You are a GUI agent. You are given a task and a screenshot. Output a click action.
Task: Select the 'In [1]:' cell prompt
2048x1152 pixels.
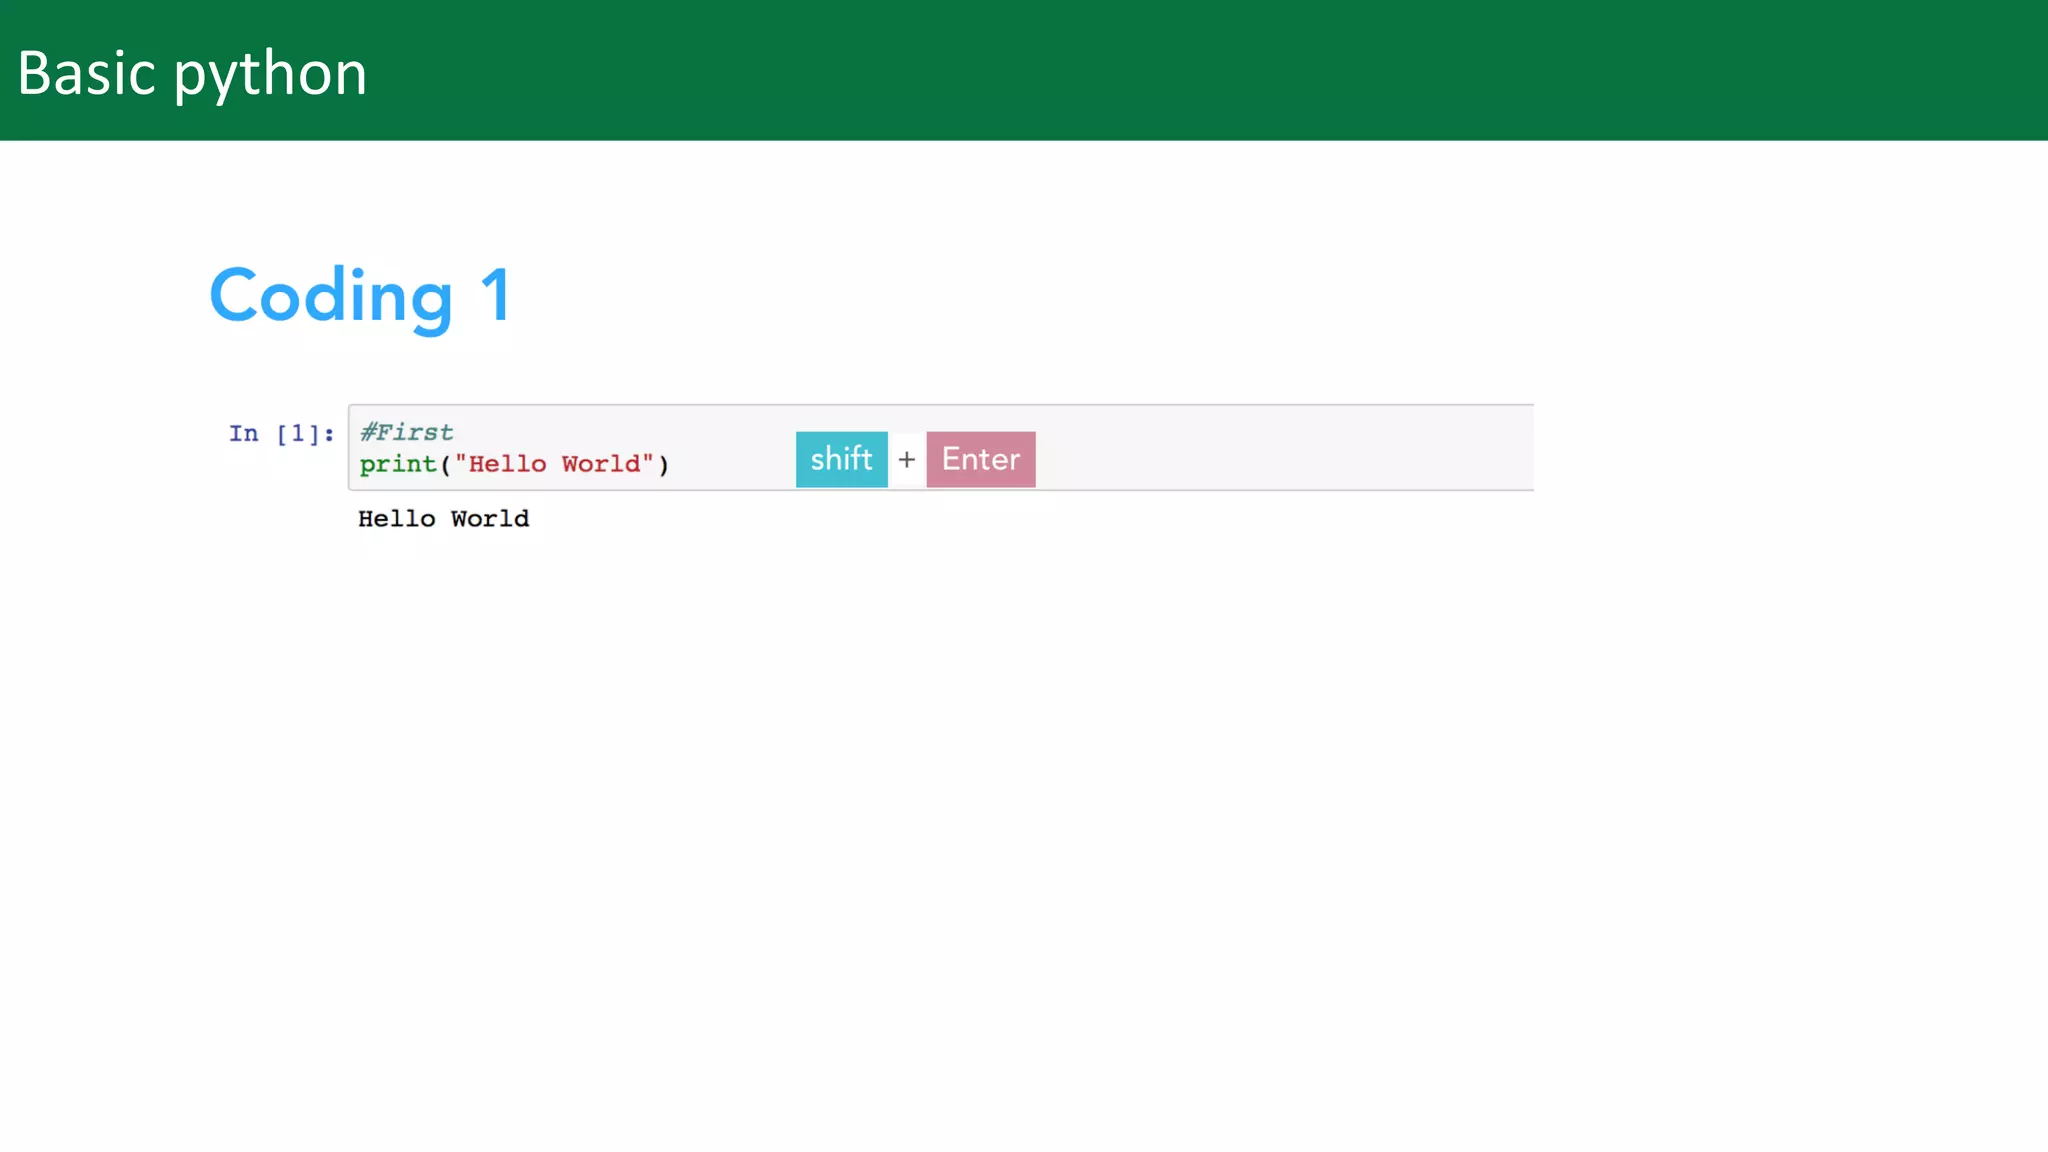click(x=281, y=433)
